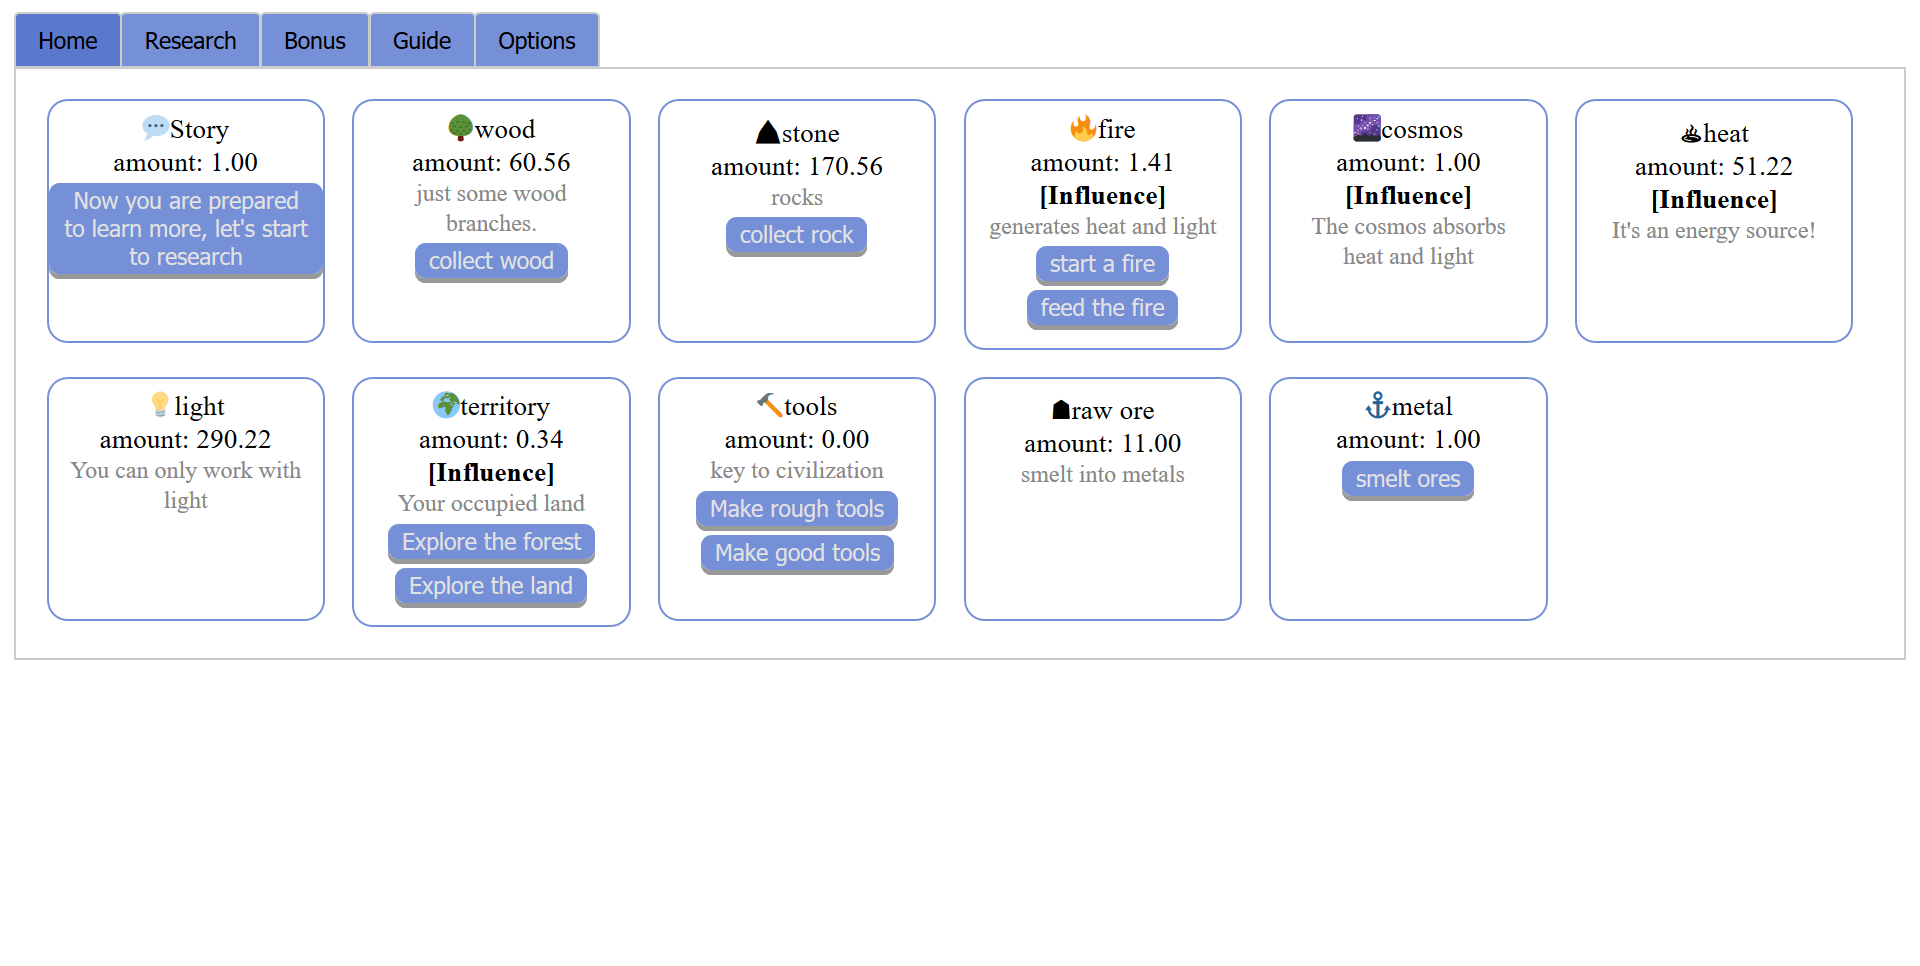
Task: Smelt ores in the metal card
Action: click(1408, 480)
